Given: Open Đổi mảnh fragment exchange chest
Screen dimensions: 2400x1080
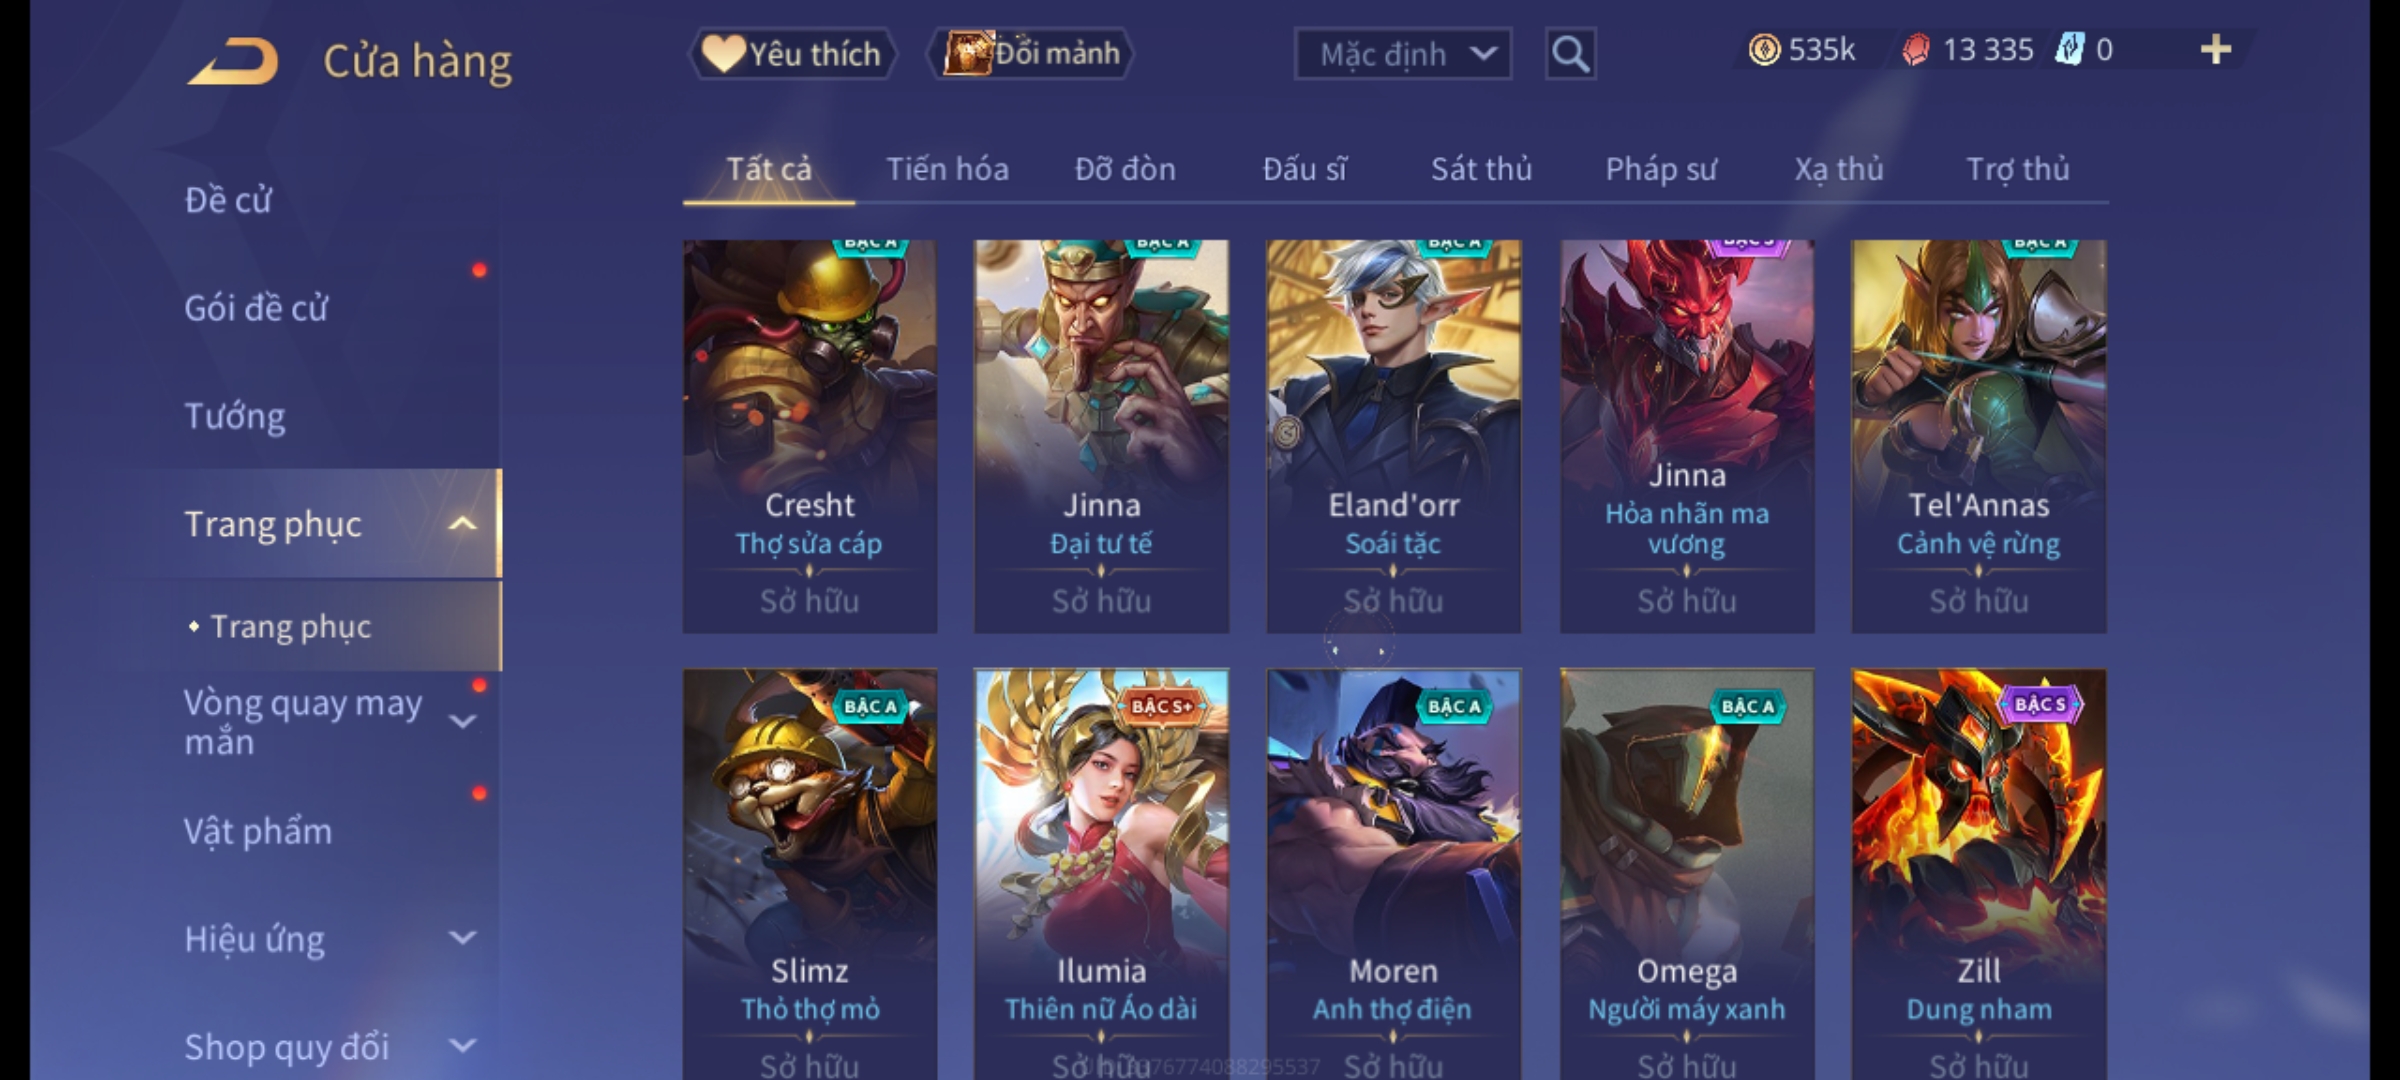Looking at the screenshot, I should pyautogui.click(x=1030, y=54).
